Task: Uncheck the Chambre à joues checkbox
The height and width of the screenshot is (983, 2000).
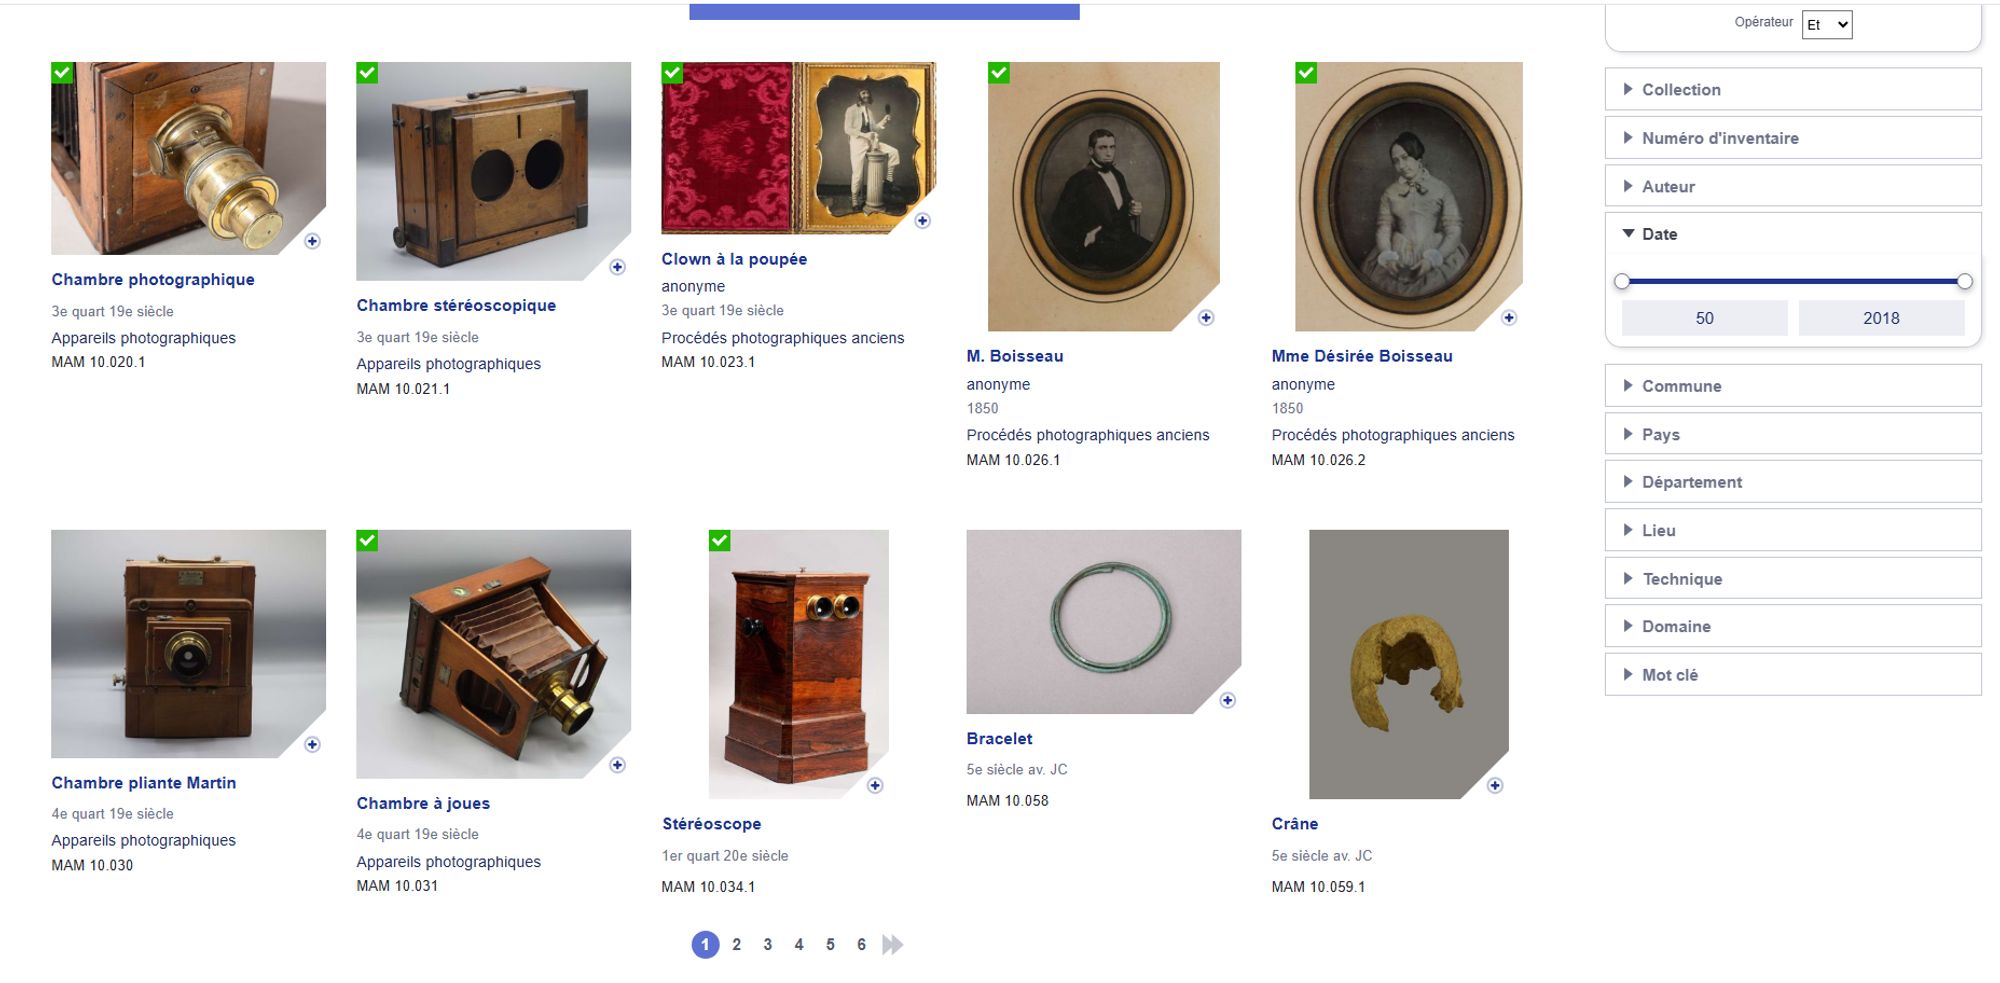Action: [367, 541]
